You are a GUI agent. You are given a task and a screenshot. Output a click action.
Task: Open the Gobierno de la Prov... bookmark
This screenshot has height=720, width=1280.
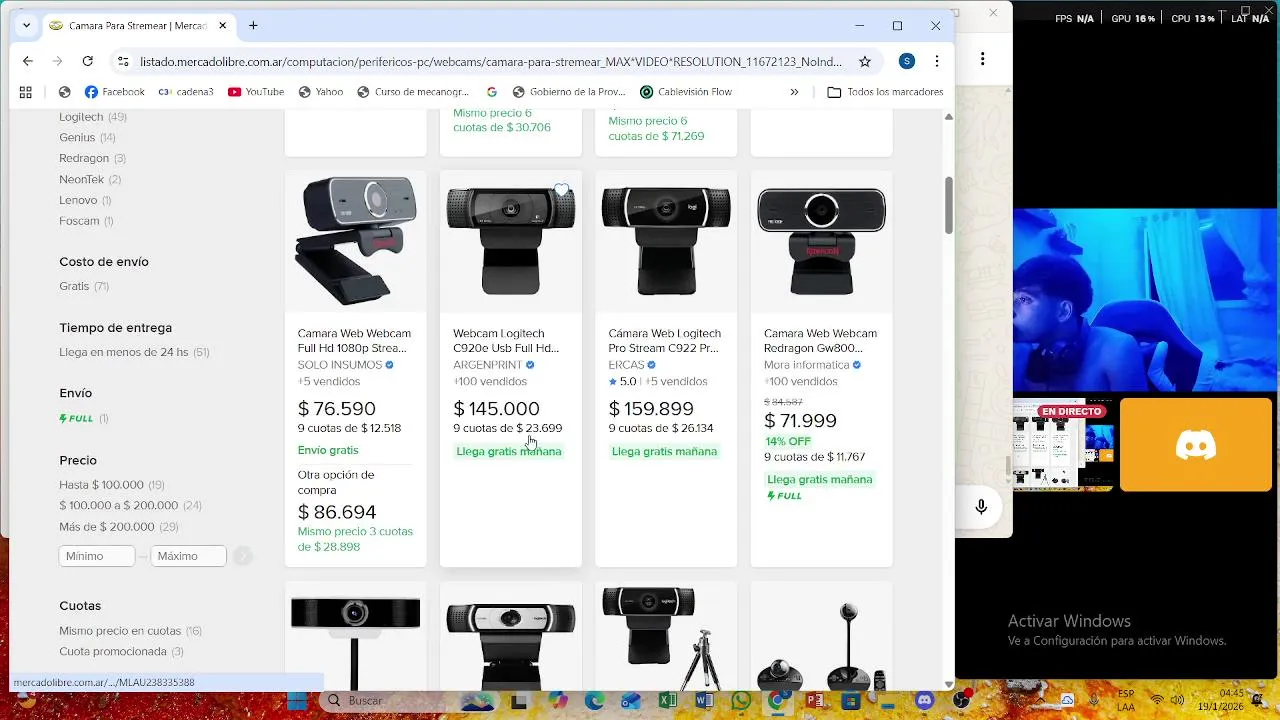568,92
